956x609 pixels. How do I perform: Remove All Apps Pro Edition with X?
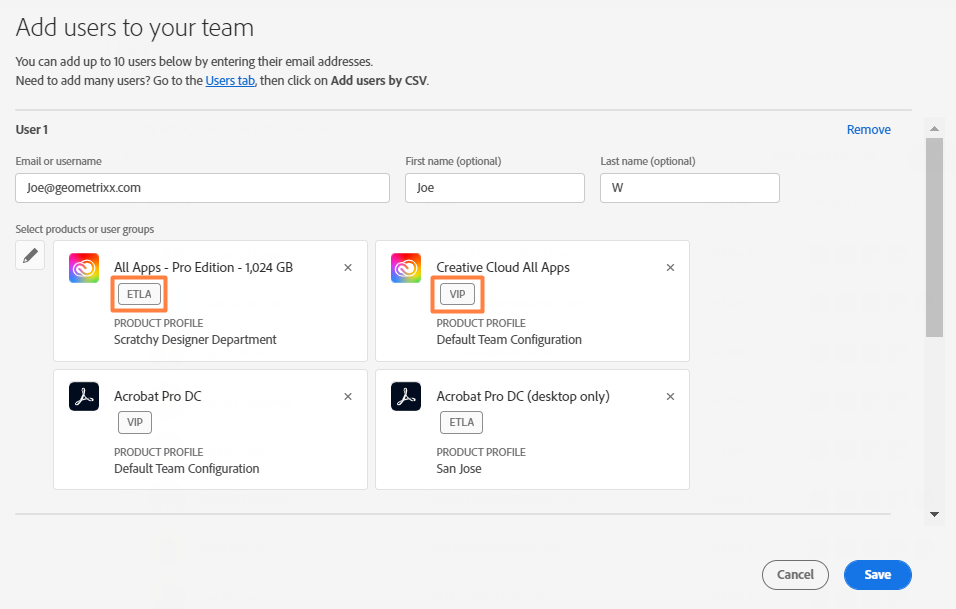(x=348, y=268)
